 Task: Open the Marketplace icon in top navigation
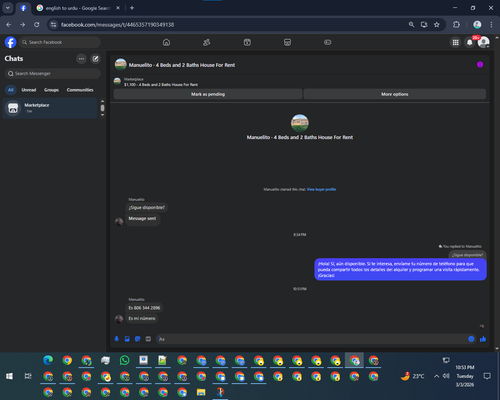pyautogui.click(x=287, y=42)
